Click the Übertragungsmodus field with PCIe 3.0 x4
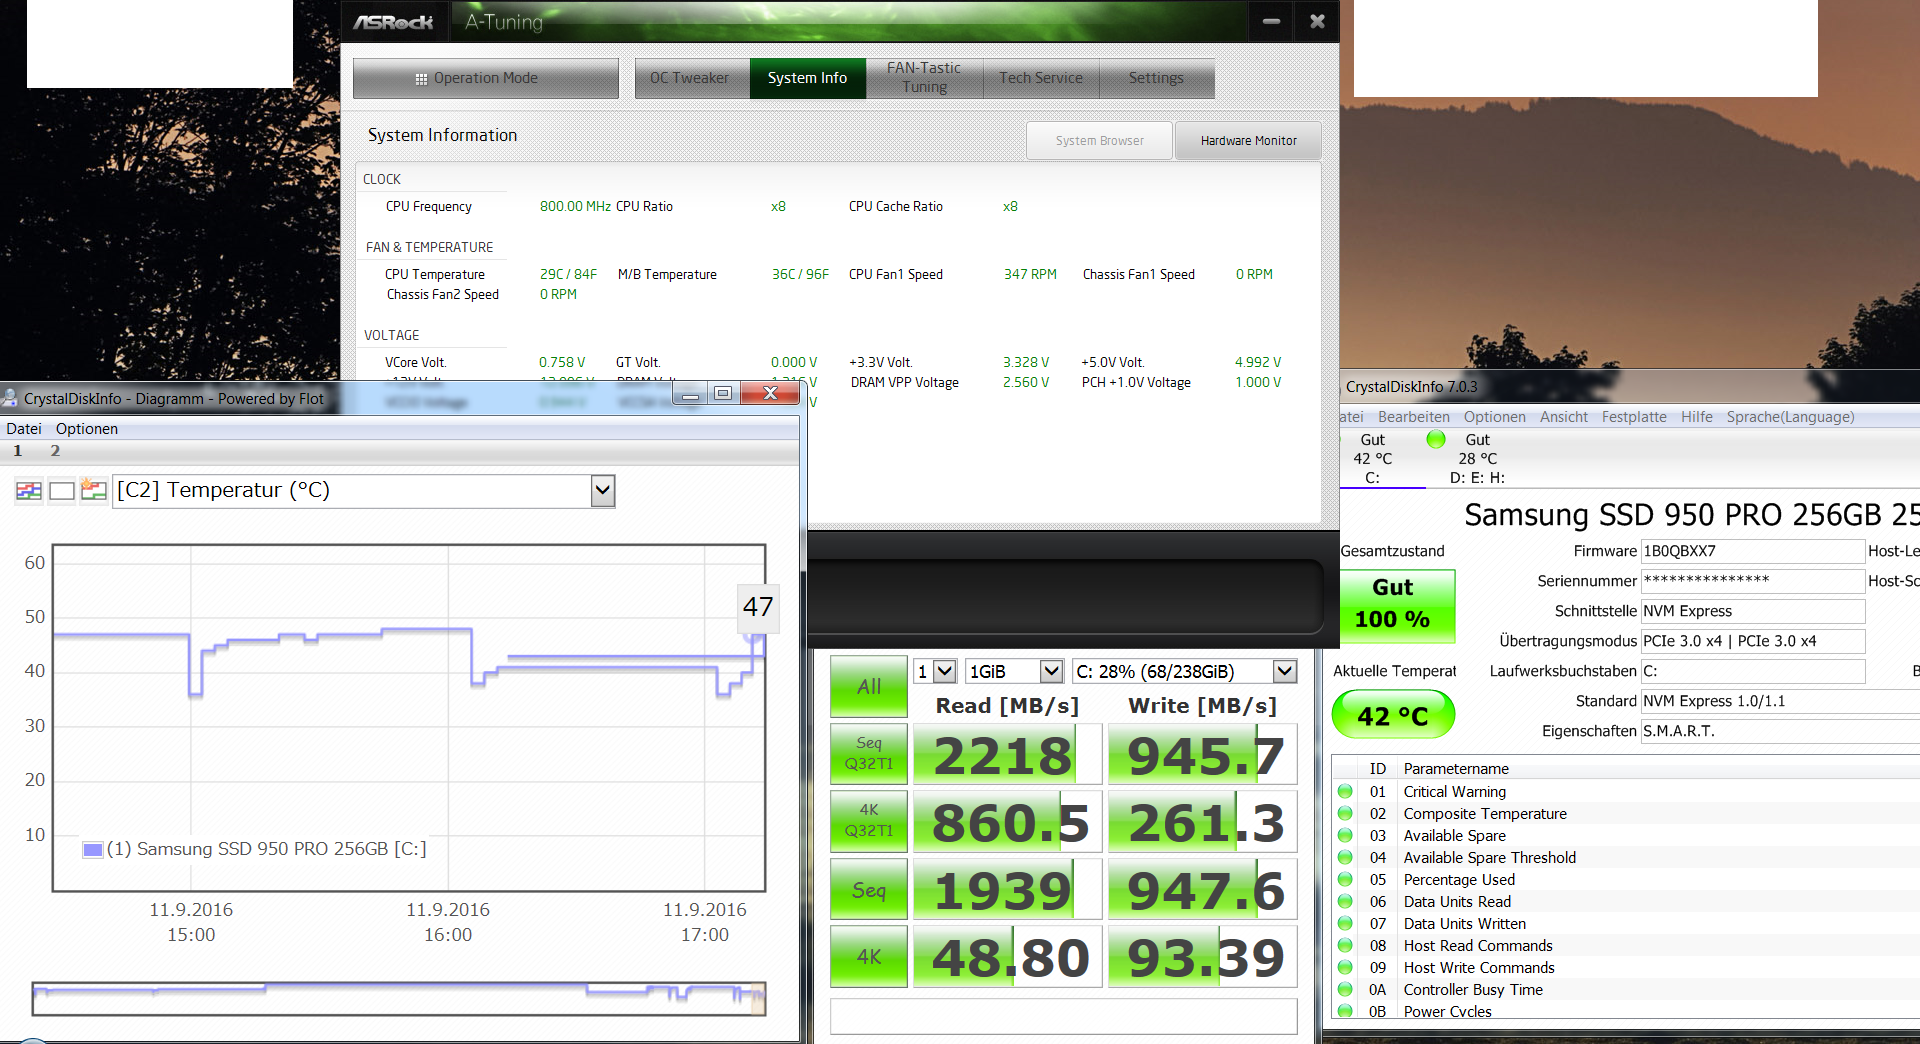 click(x=1753, y=641)
